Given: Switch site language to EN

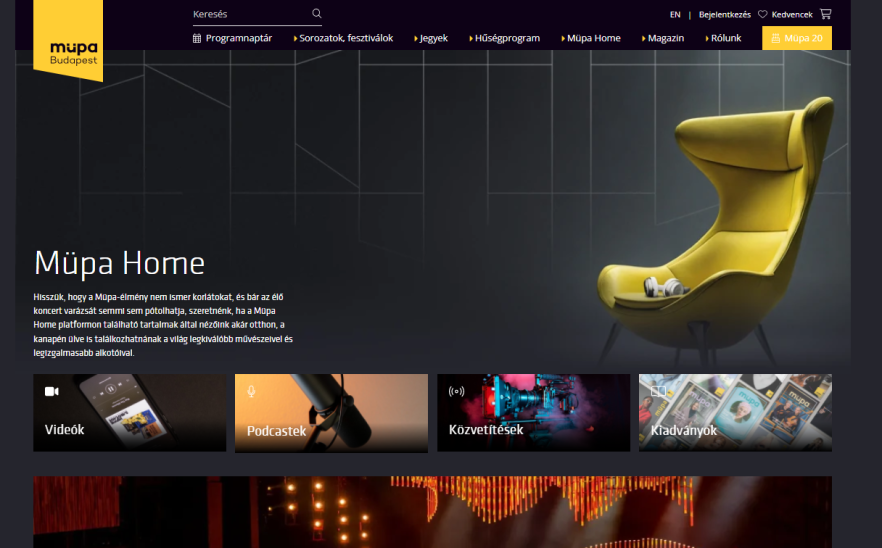Looking at the screenshot, I should click(675, 15).
